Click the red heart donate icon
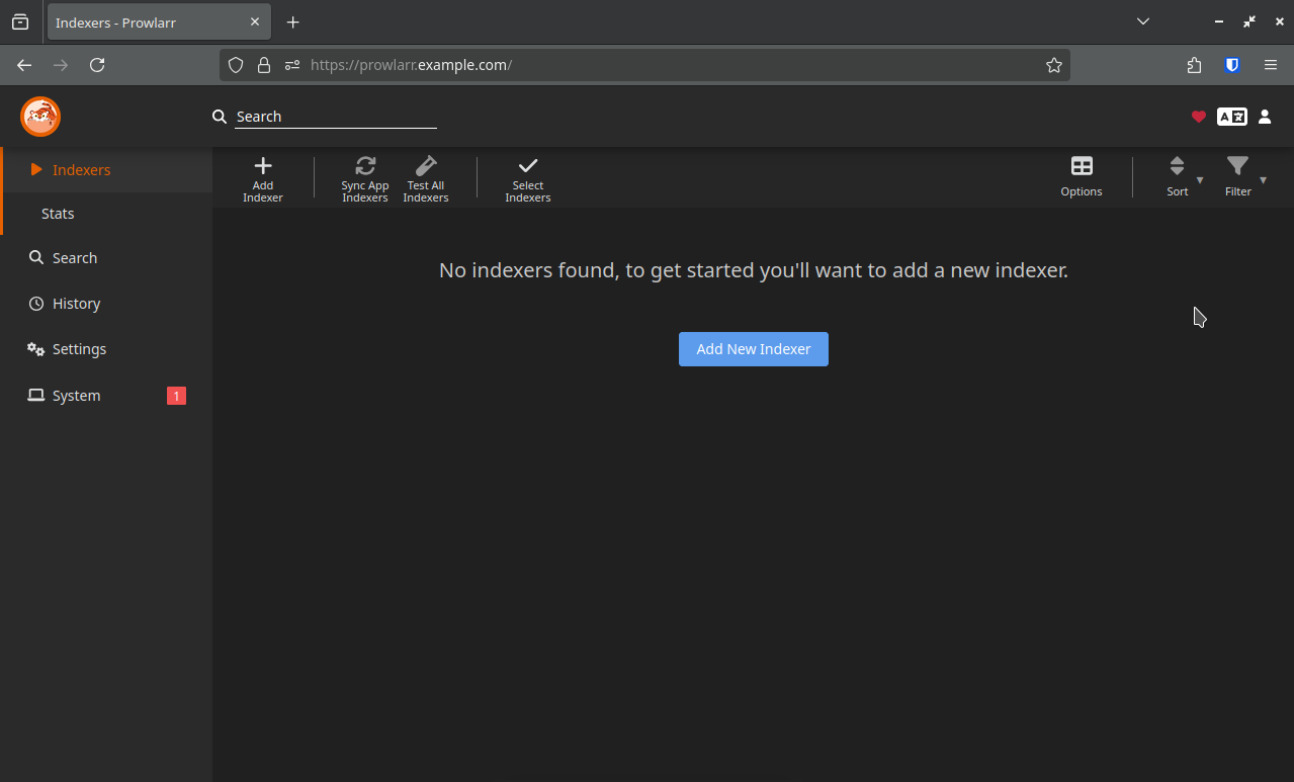The width and height of the screenshot is (1294, 782). 1198,117
